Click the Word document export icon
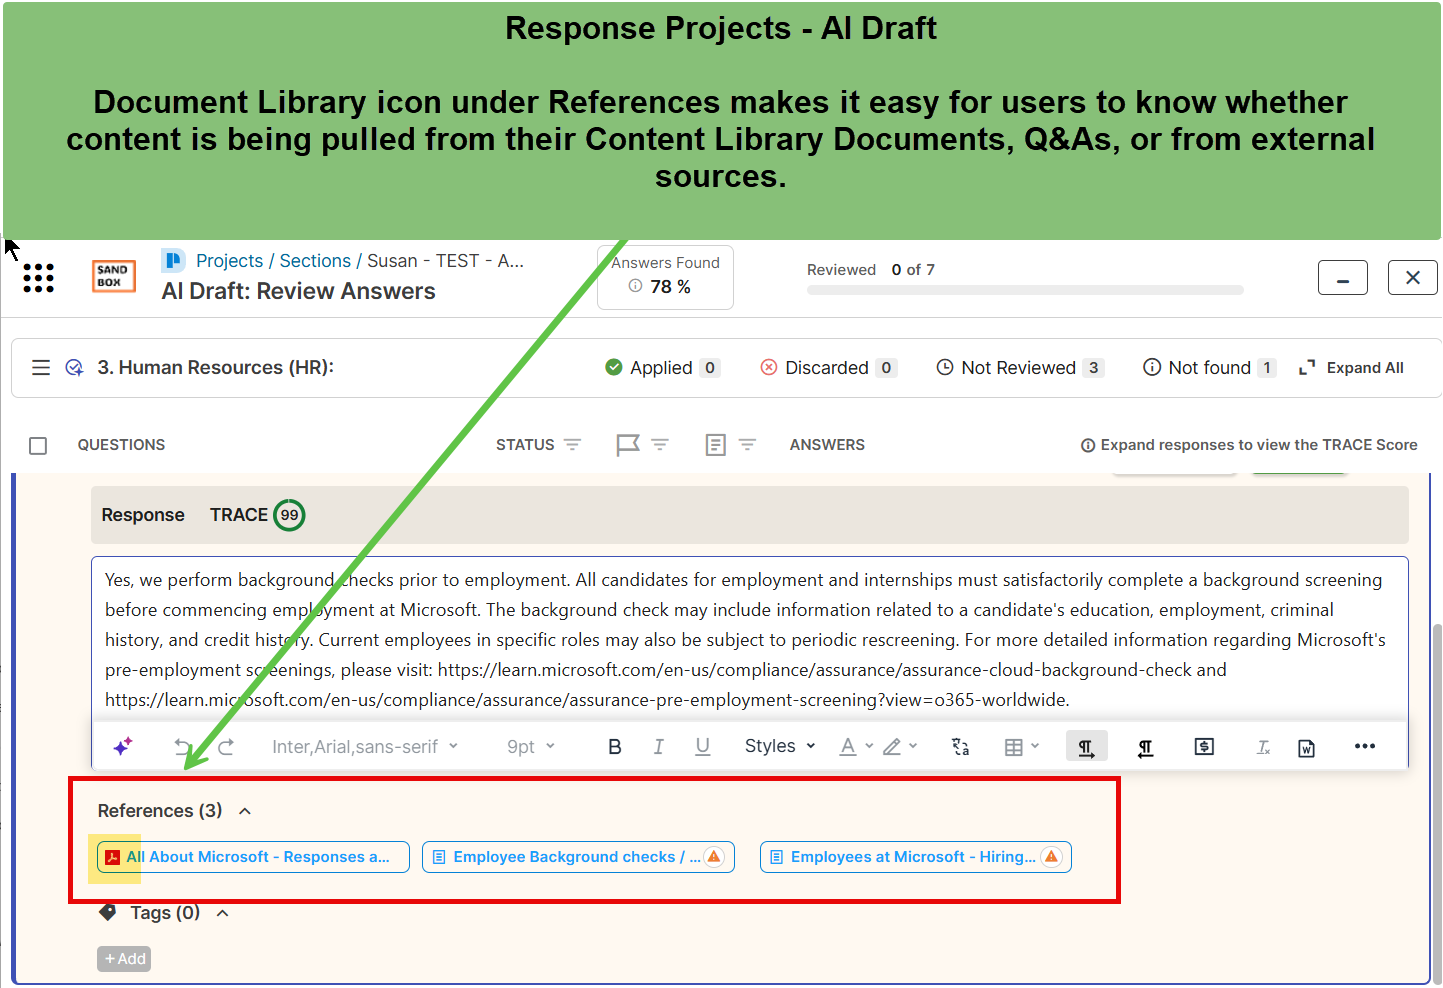The image size is (1443, 988). (x=1306, y=748)
